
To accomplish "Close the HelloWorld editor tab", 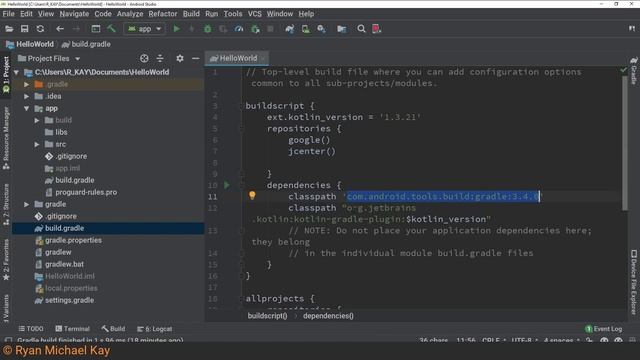I will (x=263, y=58).
